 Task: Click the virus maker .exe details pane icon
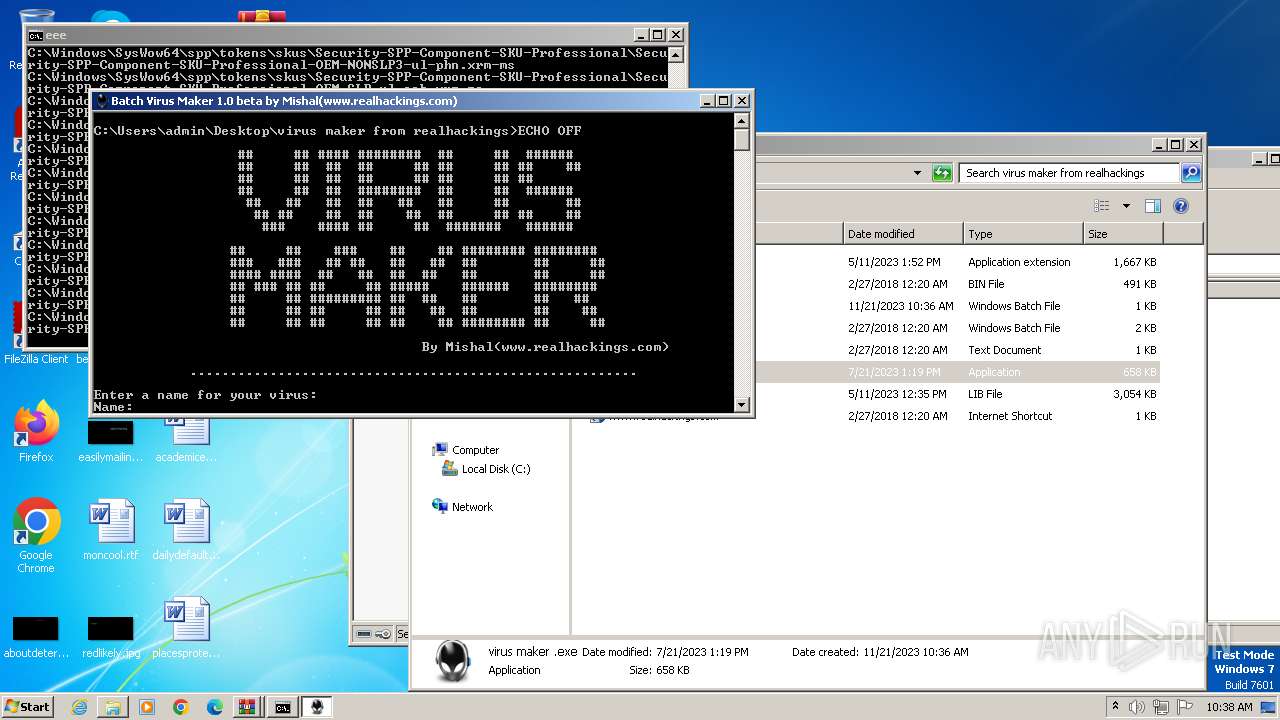(x=452, y=661)
